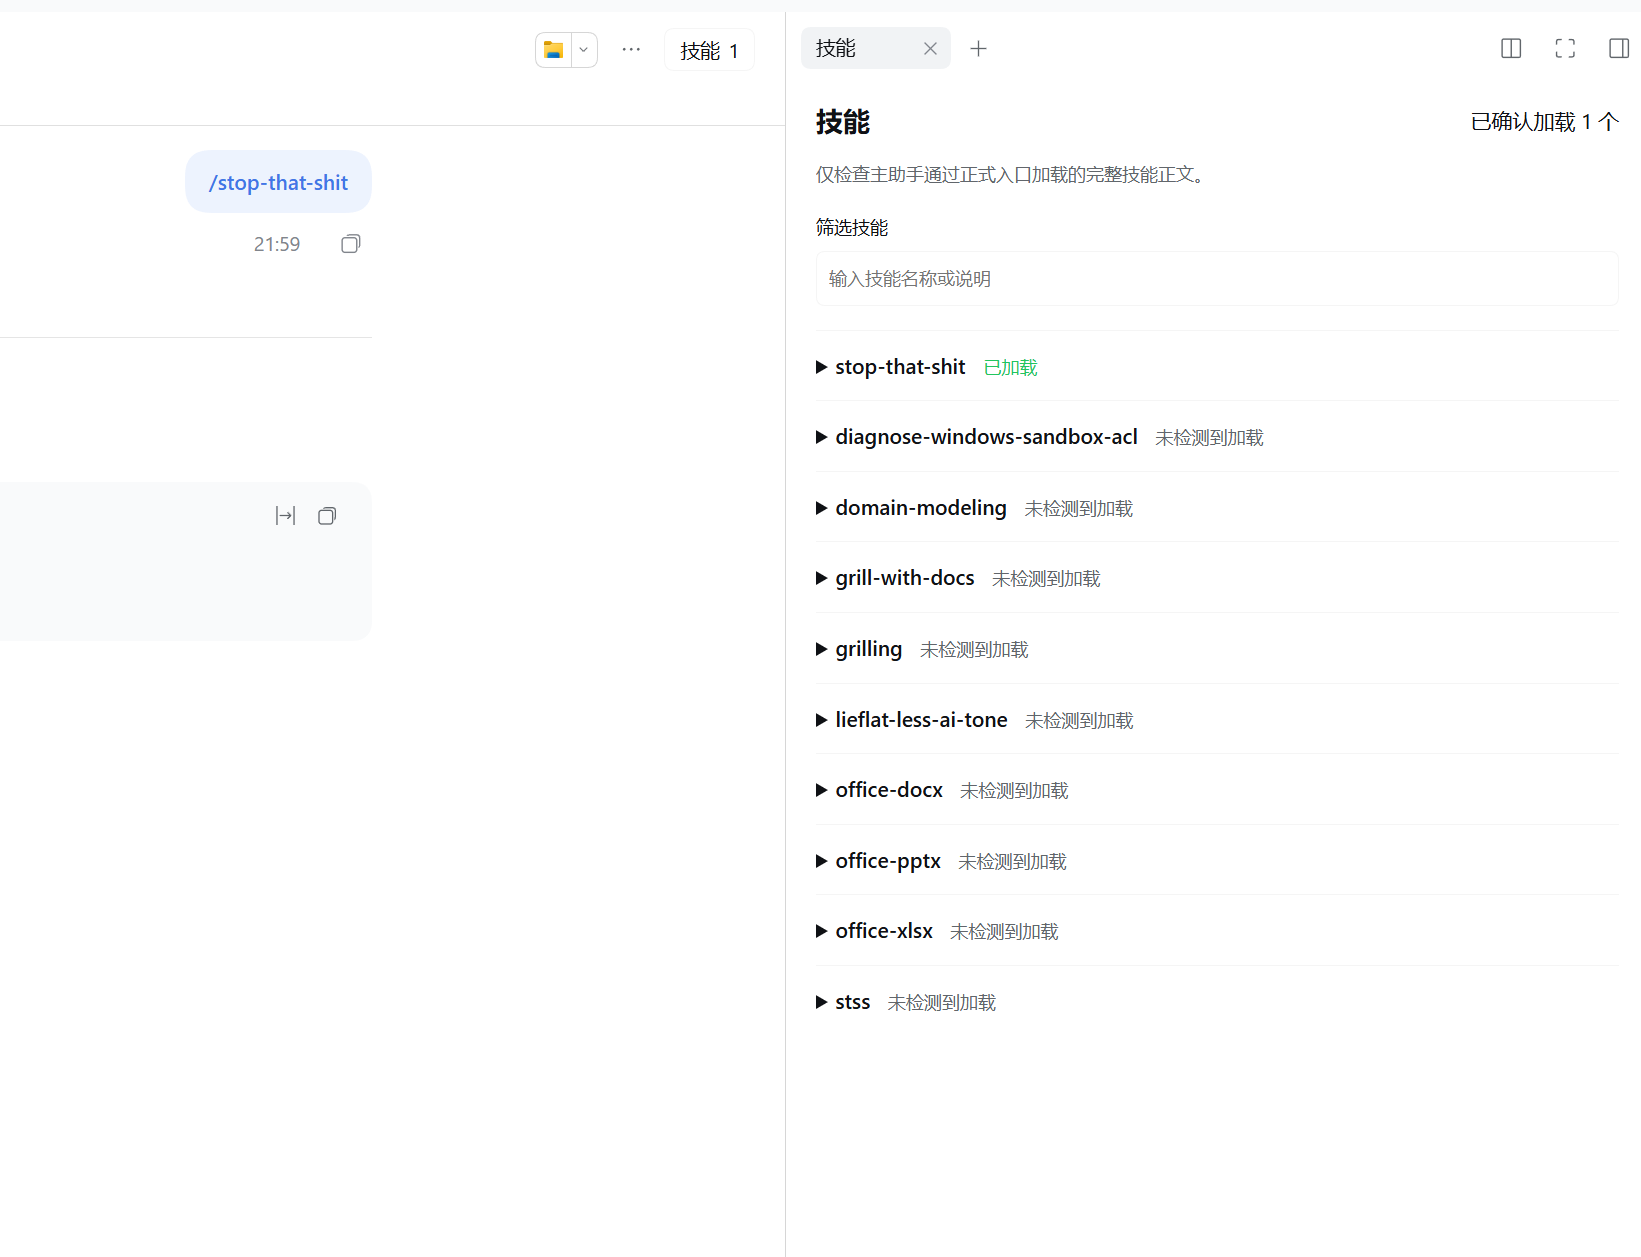
Task: Click the /stop-that-shit command bubble
Action: coord(278,182)
